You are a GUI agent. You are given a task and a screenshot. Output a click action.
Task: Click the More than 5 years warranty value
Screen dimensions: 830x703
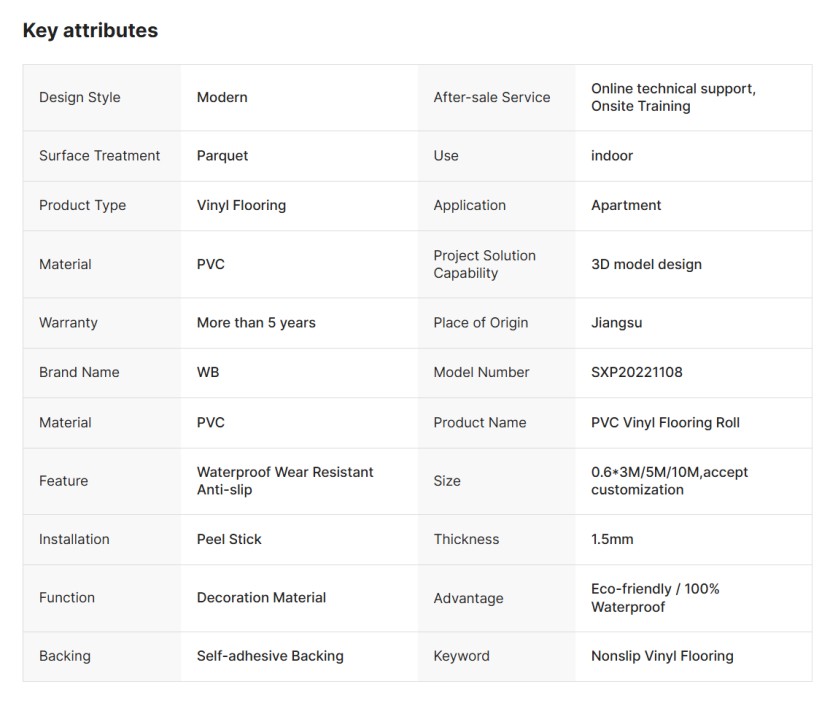coord(256,322)
